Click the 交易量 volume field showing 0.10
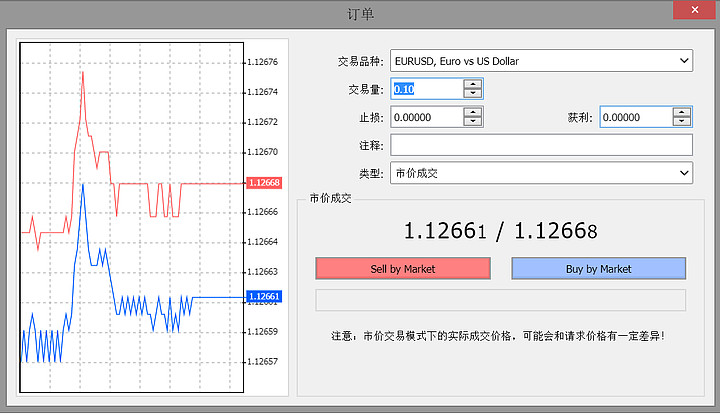This screenshot has height=415, width=720. 427,89
